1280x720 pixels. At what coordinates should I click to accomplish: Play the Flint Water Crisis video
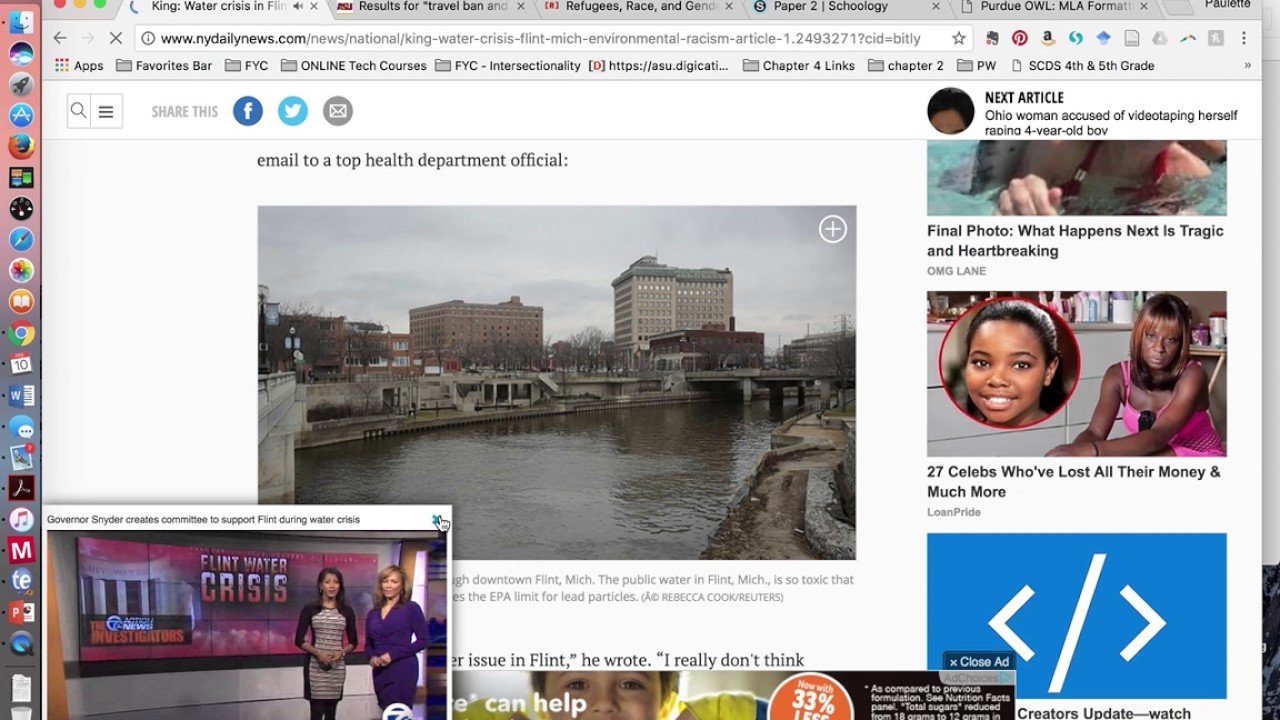pyautogui.click(x=247, y=625)
